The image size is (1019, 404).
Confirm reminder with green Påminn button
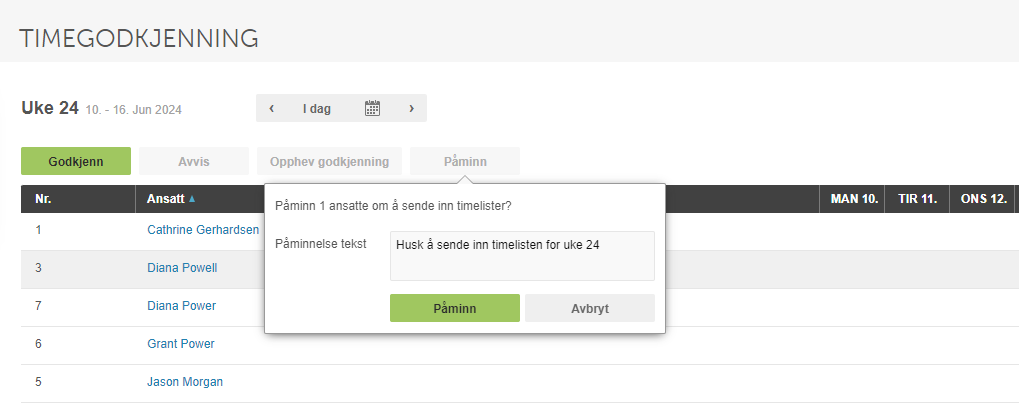click(x=455, y=308)
